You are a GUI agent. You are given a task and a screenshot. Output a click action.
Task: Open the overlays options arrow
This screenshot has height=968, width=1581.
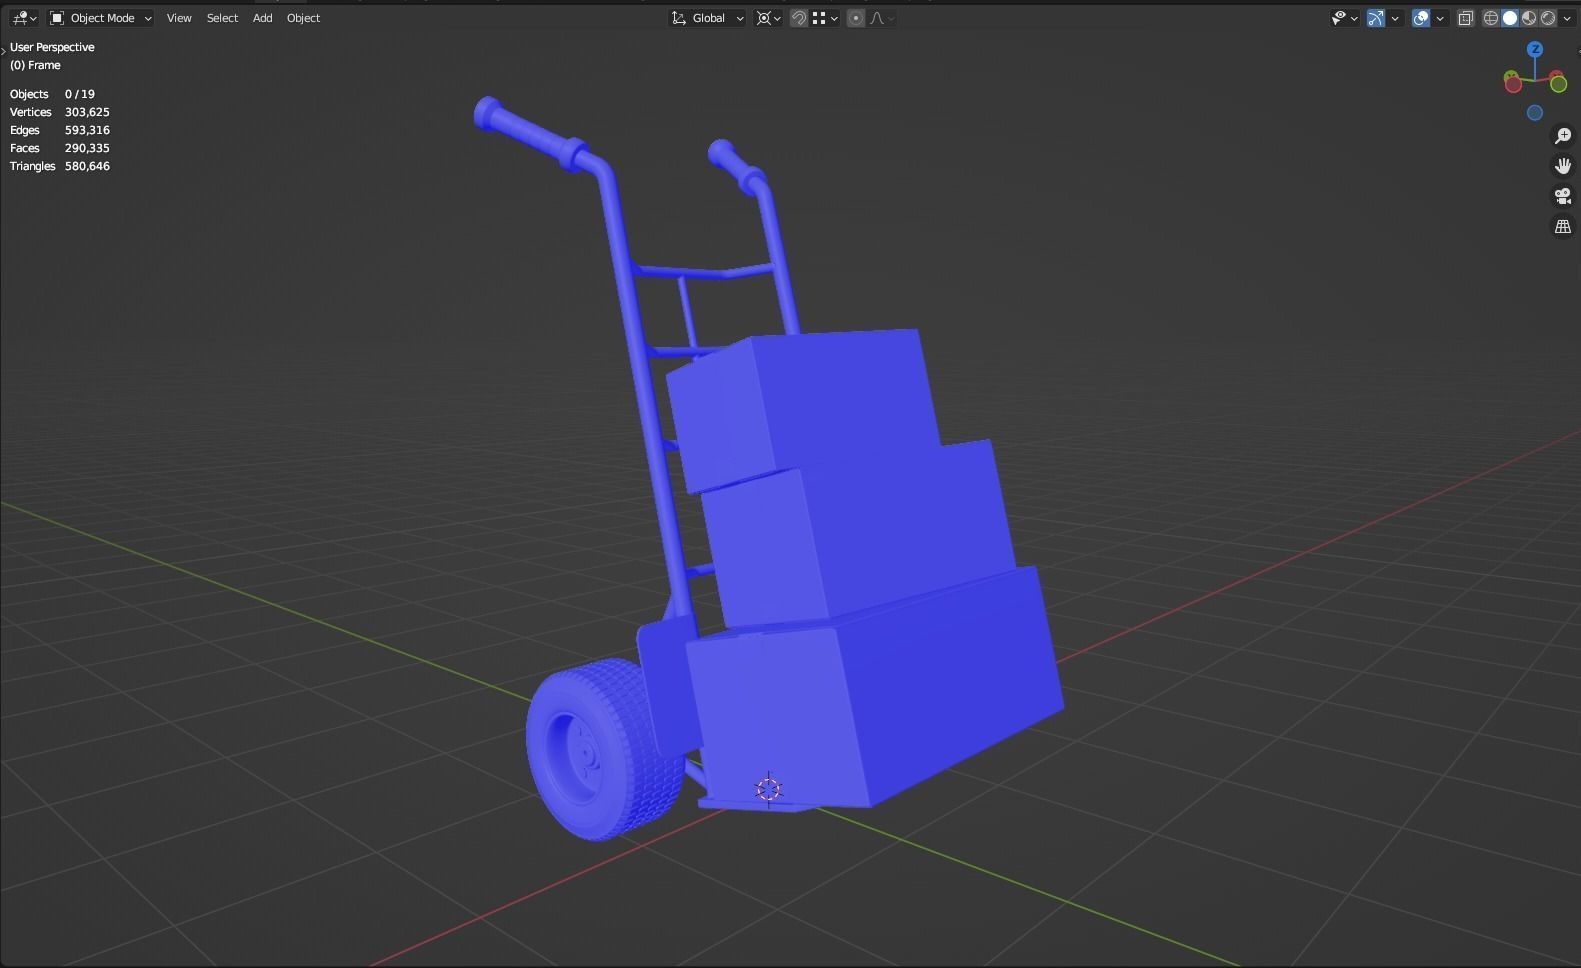1440,18
